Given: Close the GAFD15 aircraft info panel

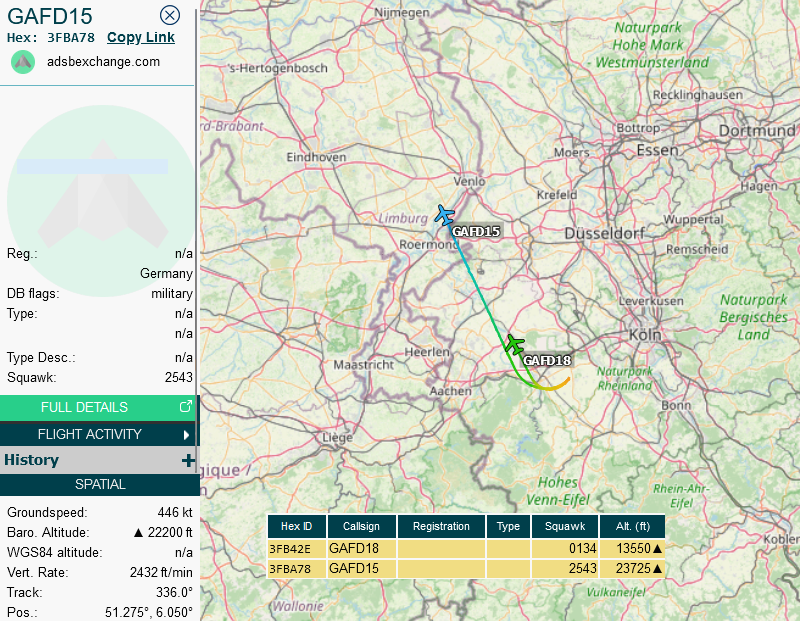Looking at the screenshot, I should coord(170,15).
